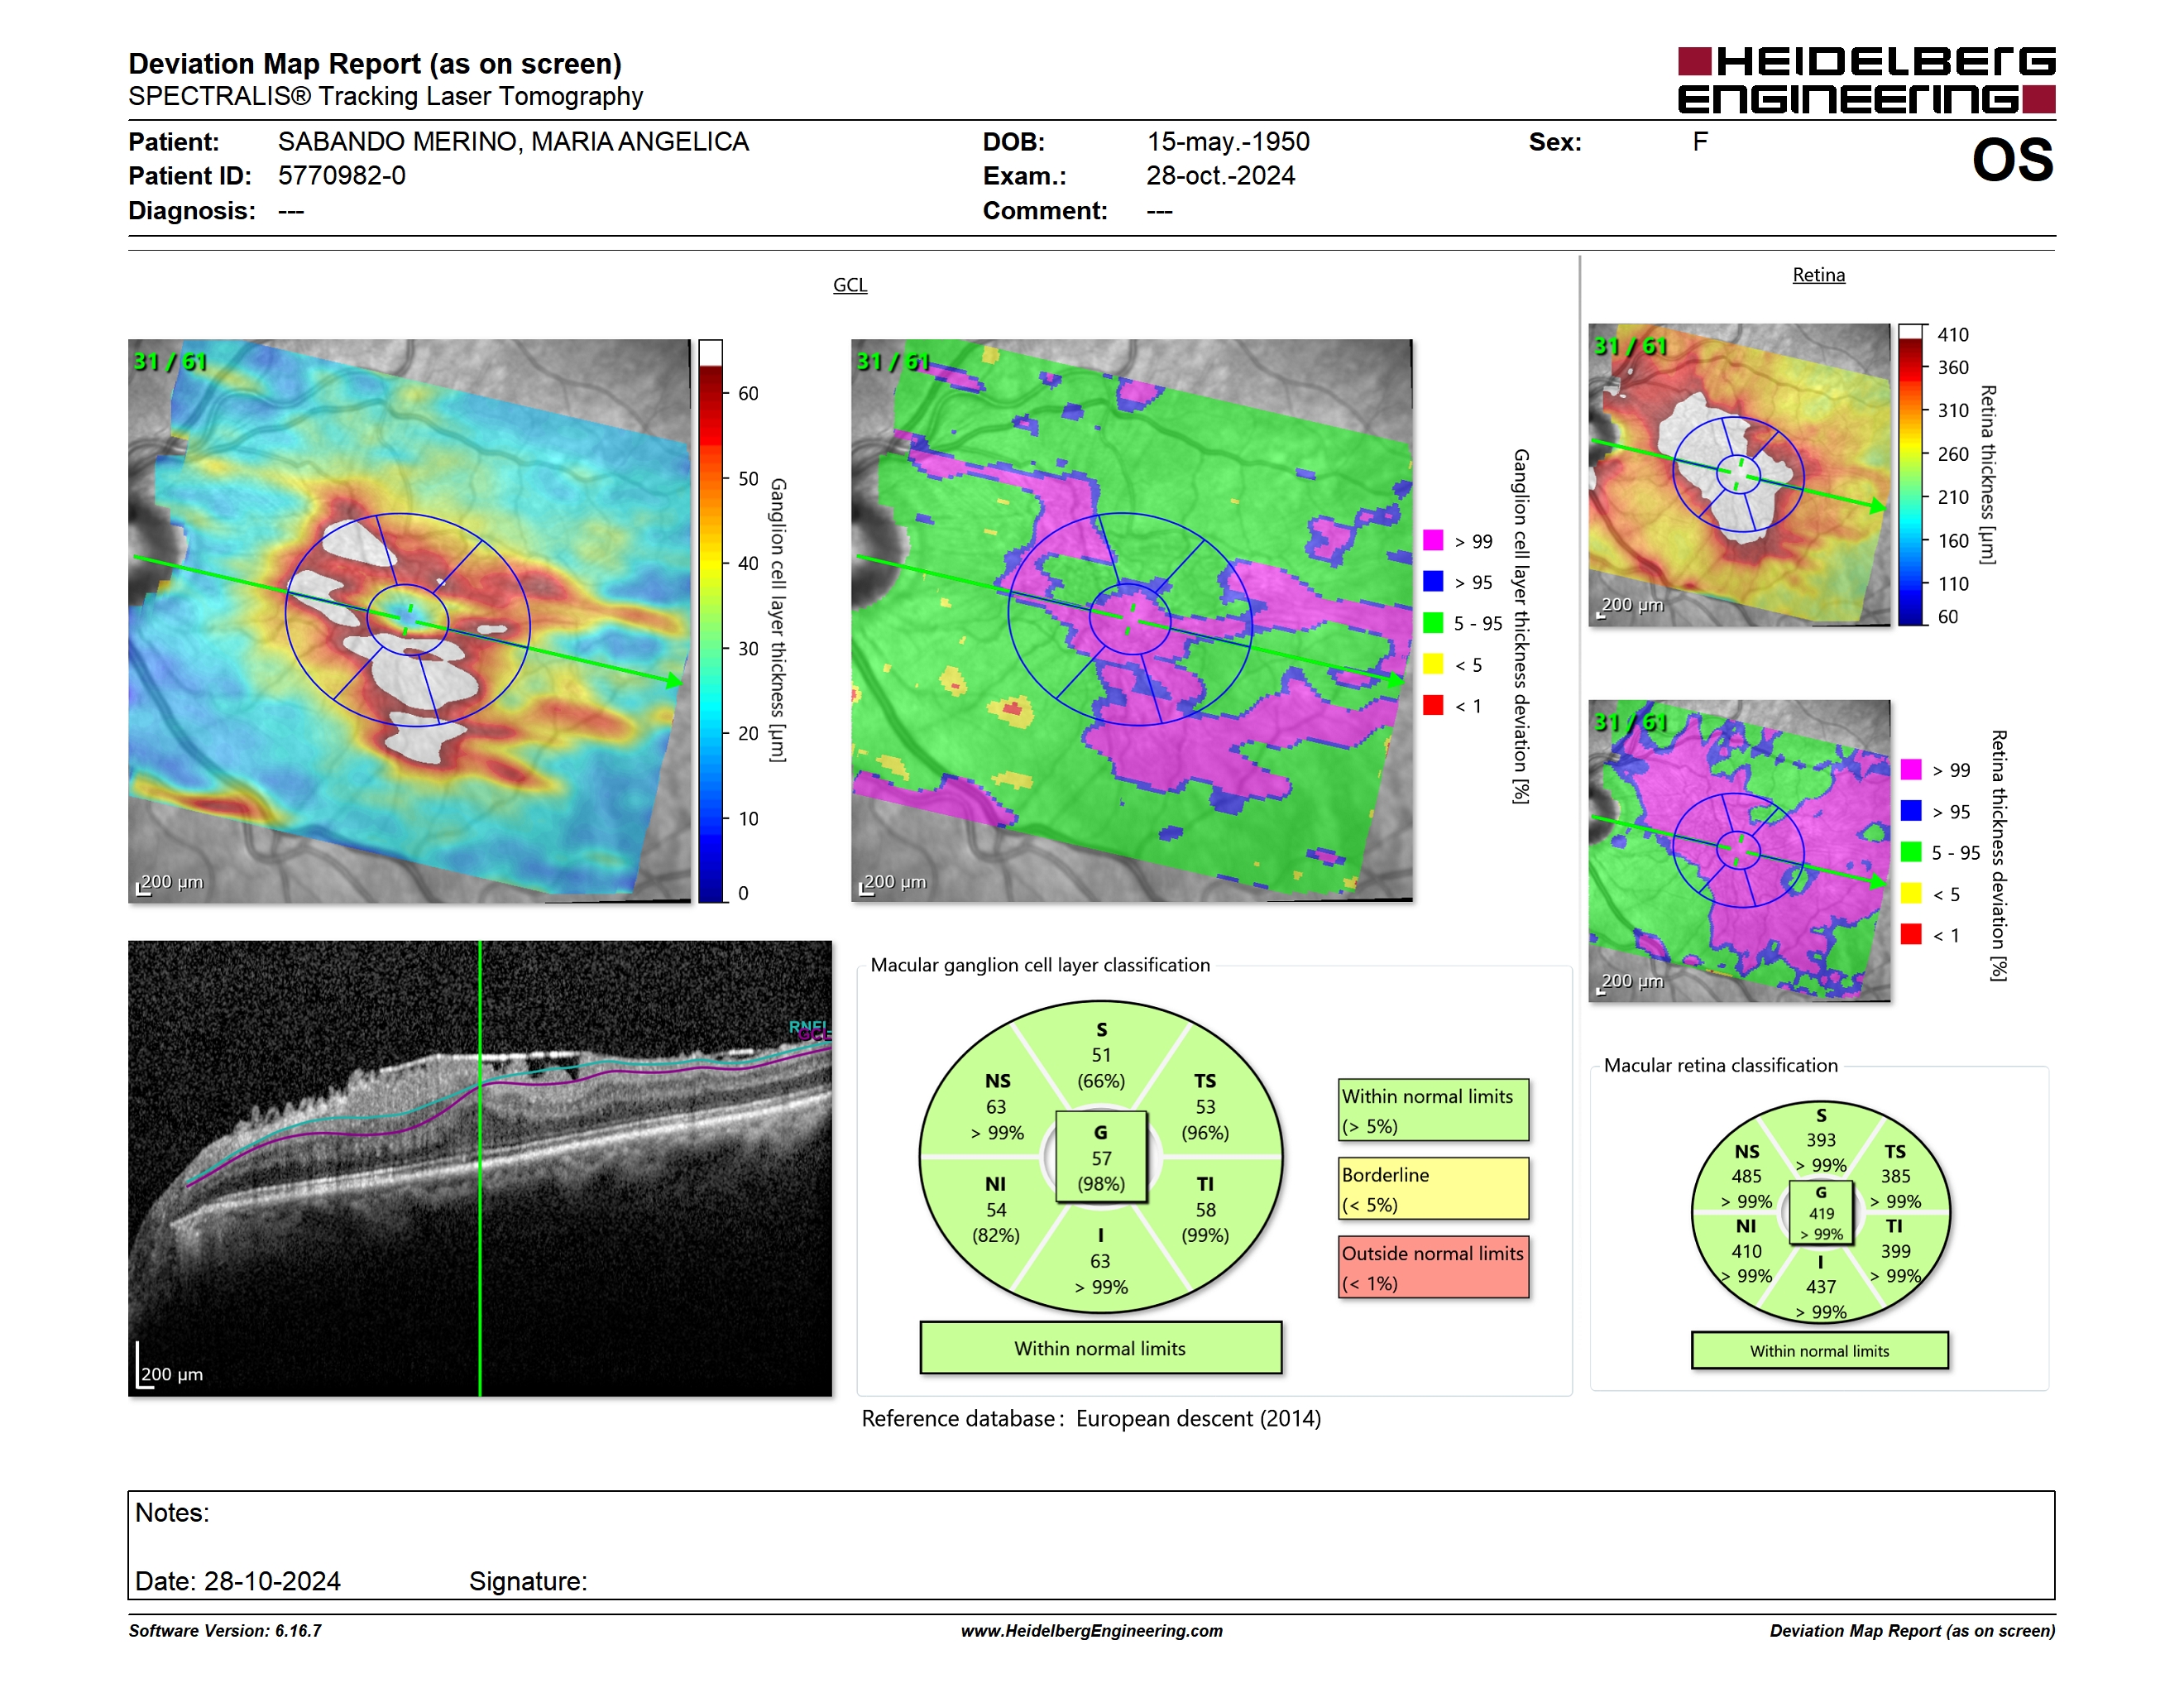Click 'Macular ganglion cell layer classification' heading
The width and height of the screenshot is (2184, 1688).
(1040, 965)
